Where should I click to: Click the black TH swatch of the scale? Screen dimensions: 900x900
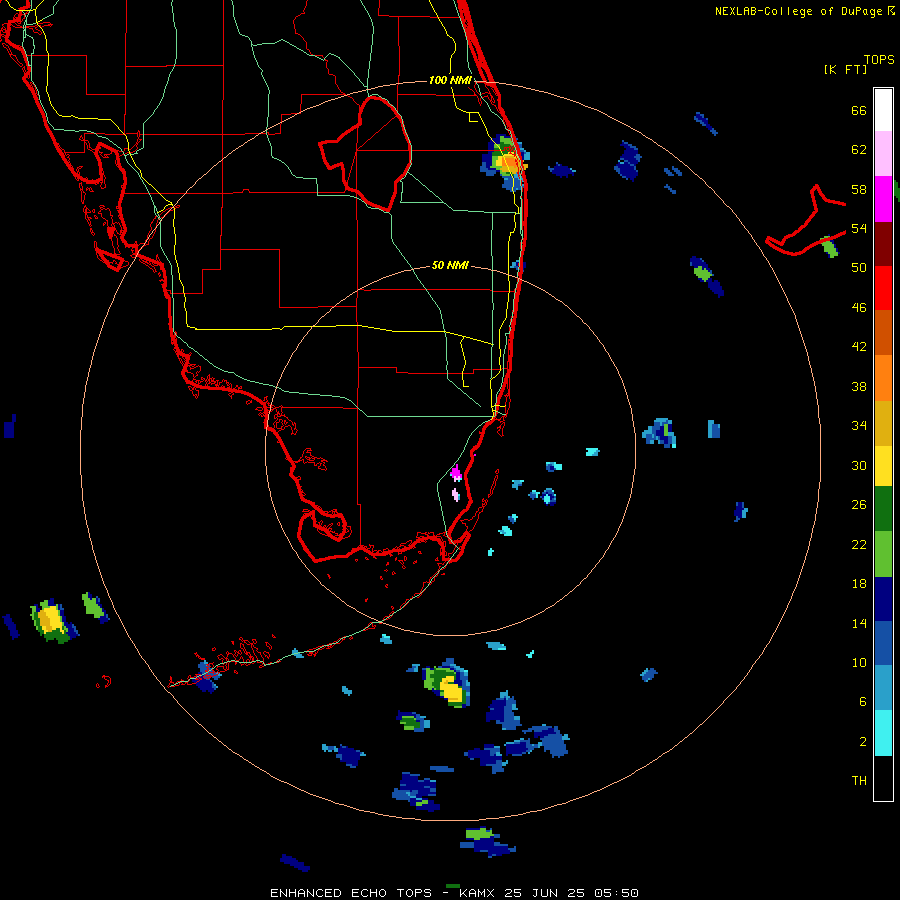883,778
